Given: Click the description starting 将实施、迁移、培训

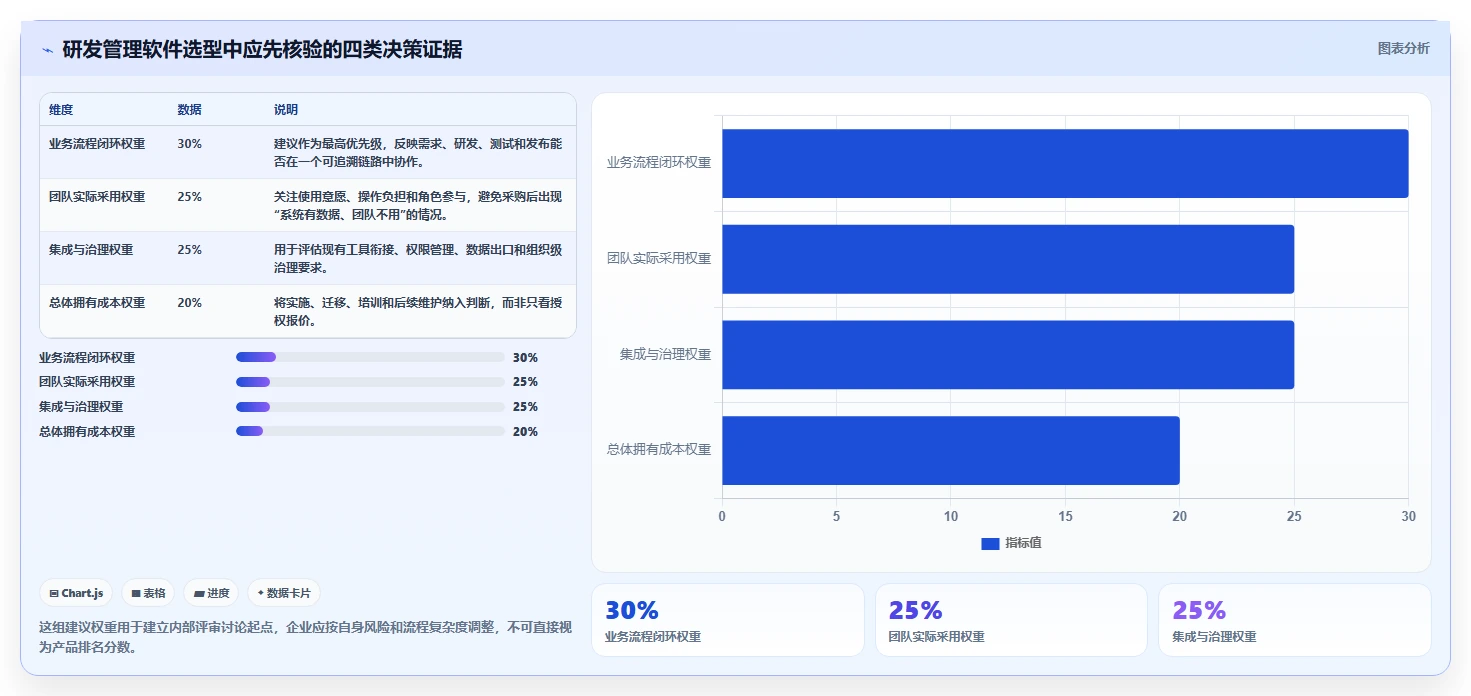Looking at the screenshot, I should click(418, 312).
